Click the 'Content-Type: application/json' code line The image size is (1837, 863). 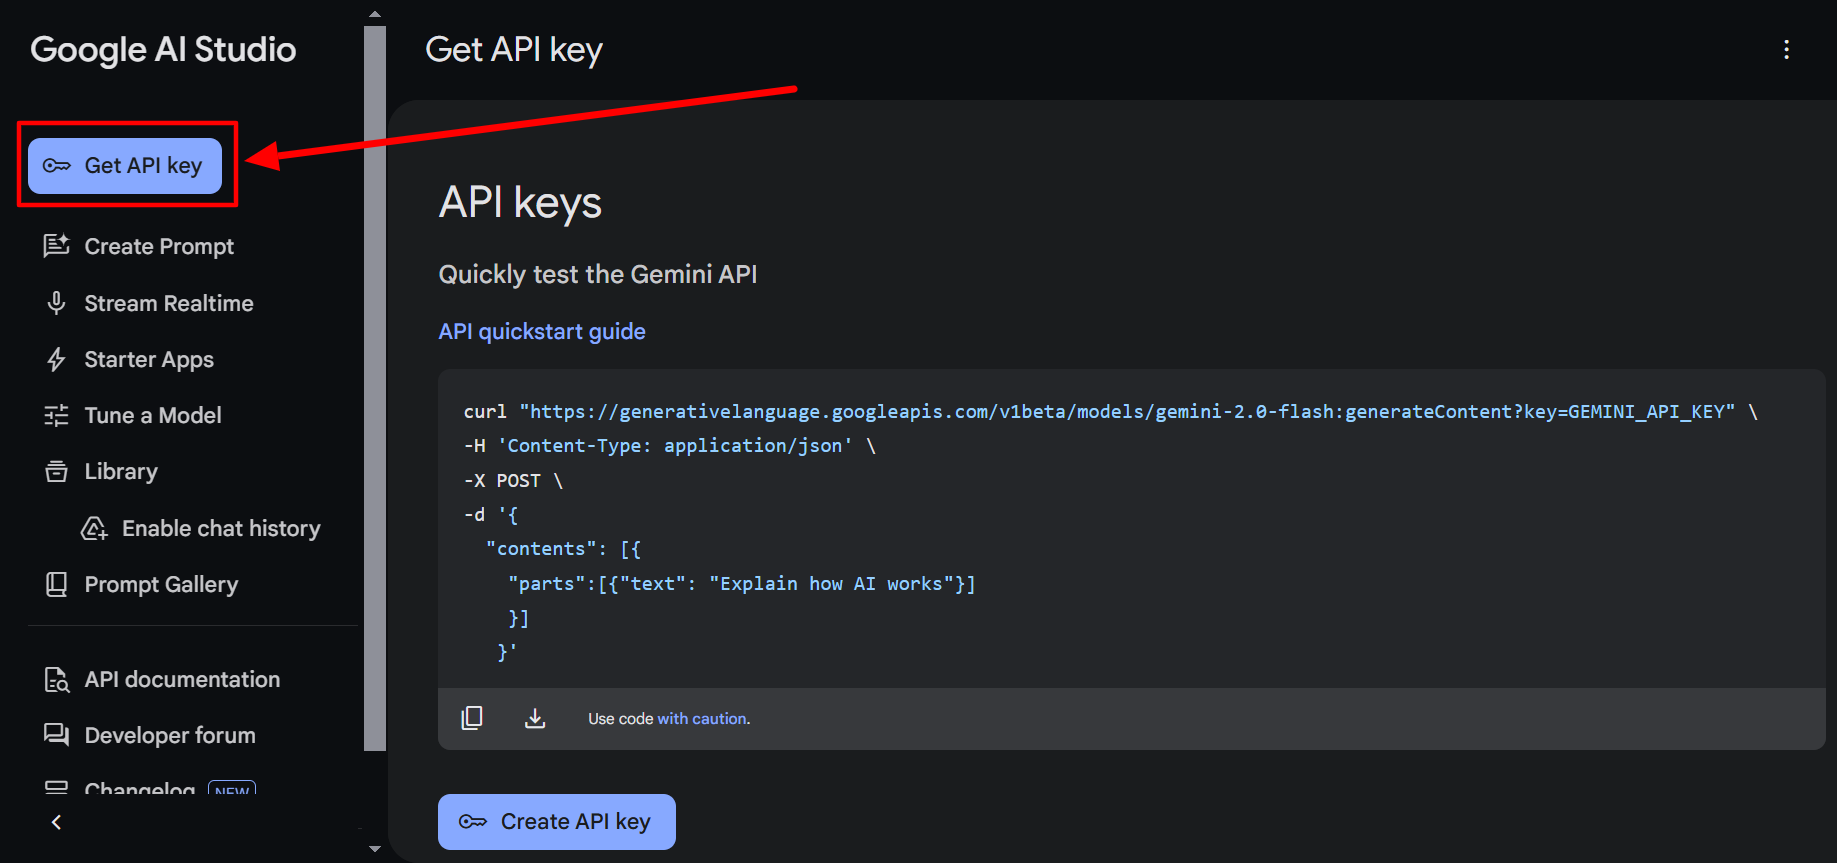(x=669, y=446)
